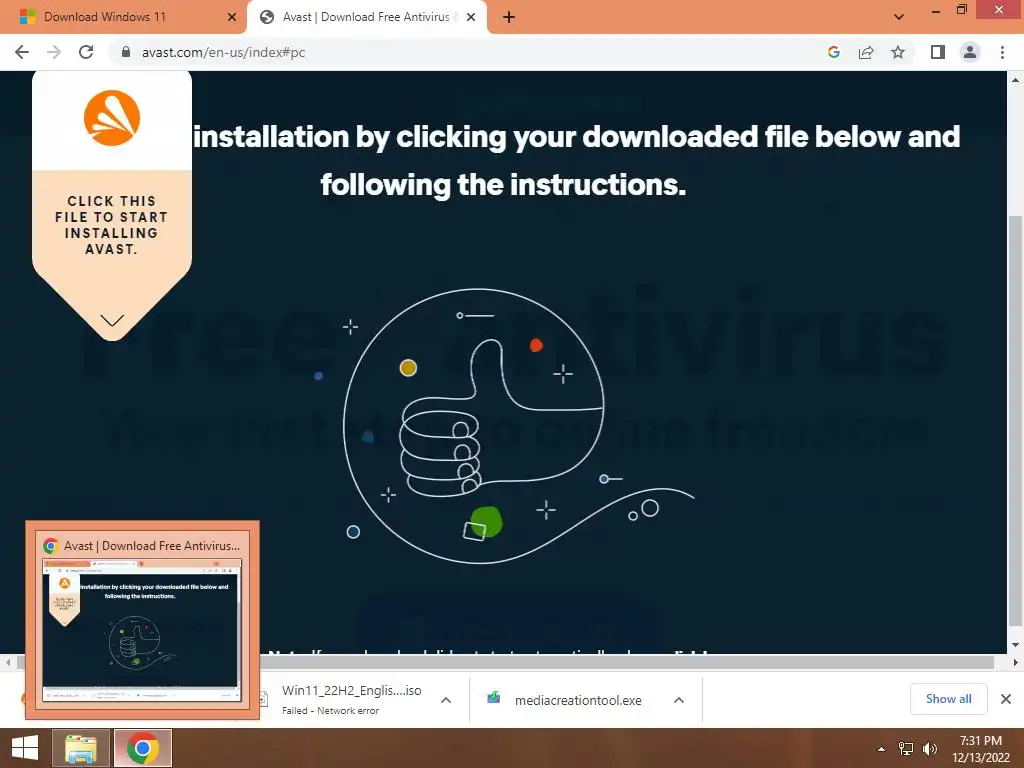Image resolution: width=1024 pixels, height=768 pixels.
Task: Go back to previous page
Action: pyautogui.click(x=22, y=52)
